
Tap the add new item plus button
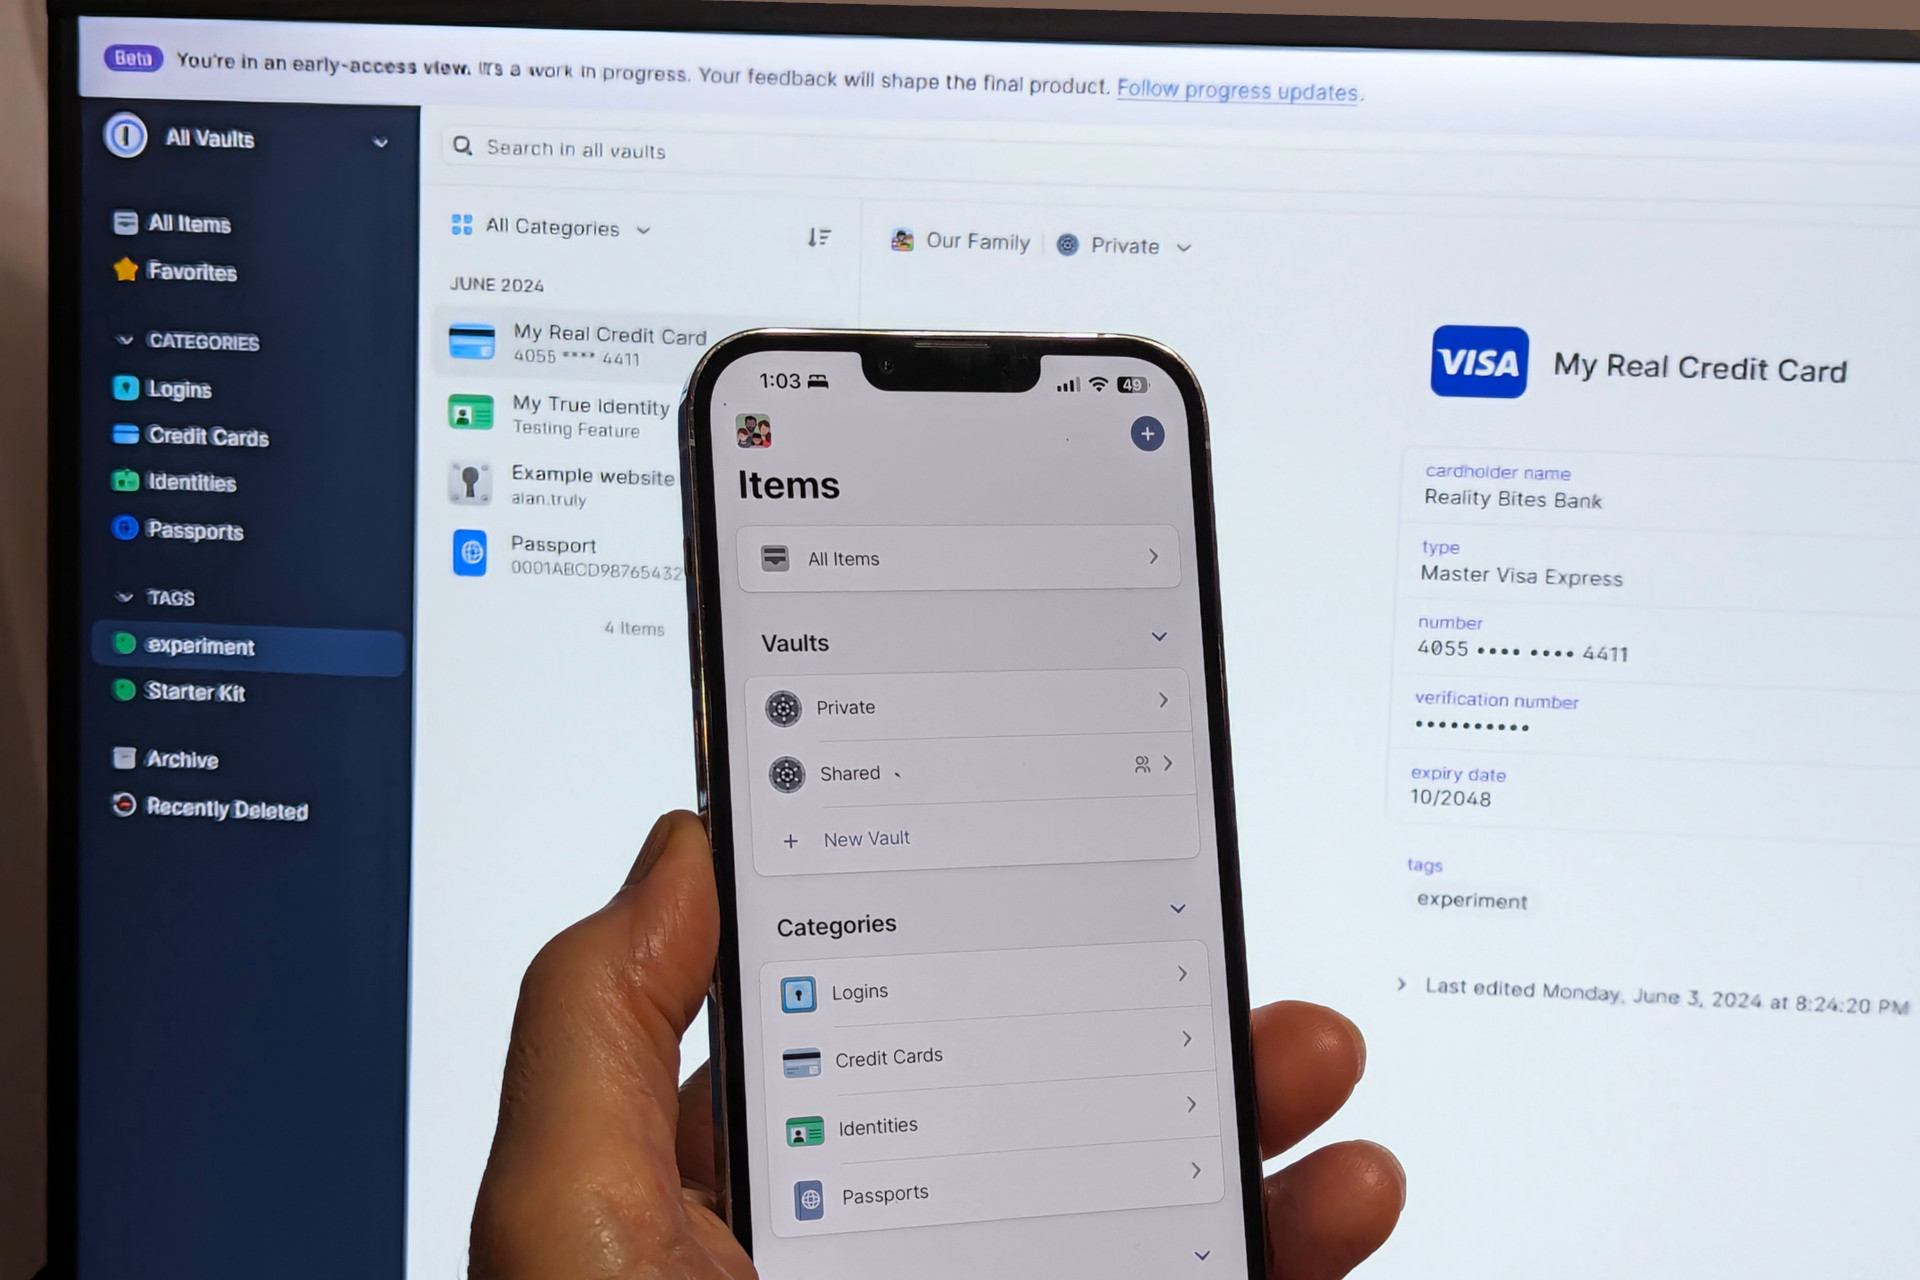[x=1146, y=436]
